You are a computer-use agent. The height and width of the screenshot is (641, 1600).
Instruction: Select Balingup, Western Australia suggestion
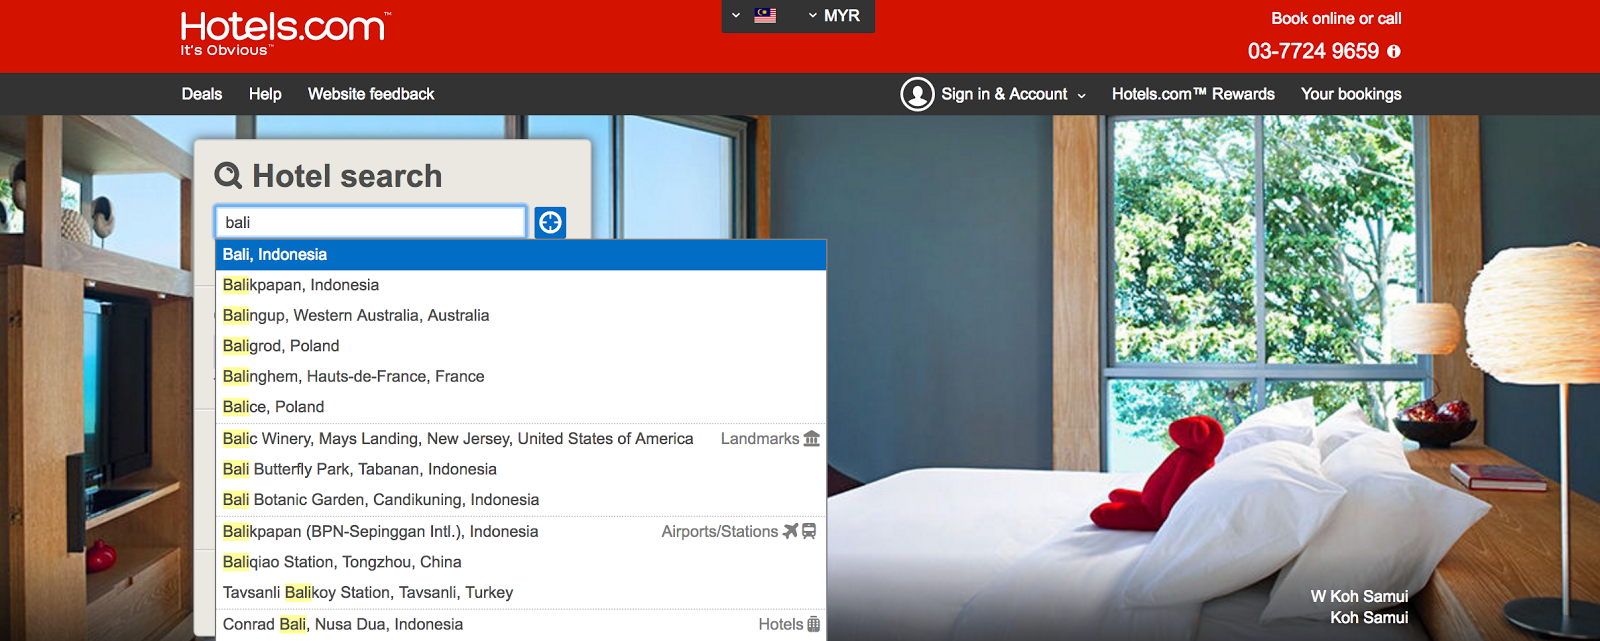[x=521, y=315]
